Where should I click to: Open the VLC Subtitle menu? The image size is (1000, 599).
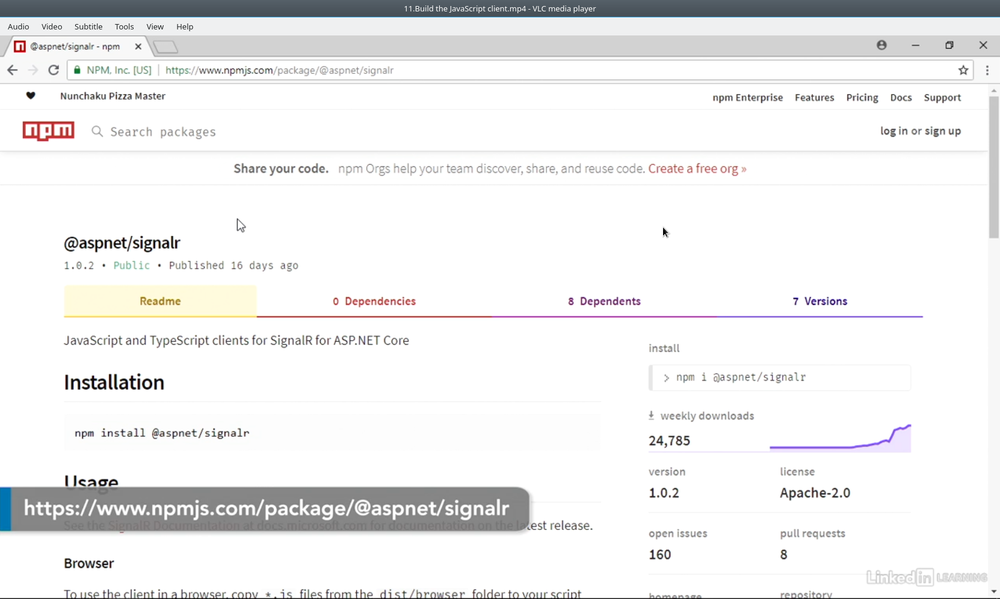88,27
